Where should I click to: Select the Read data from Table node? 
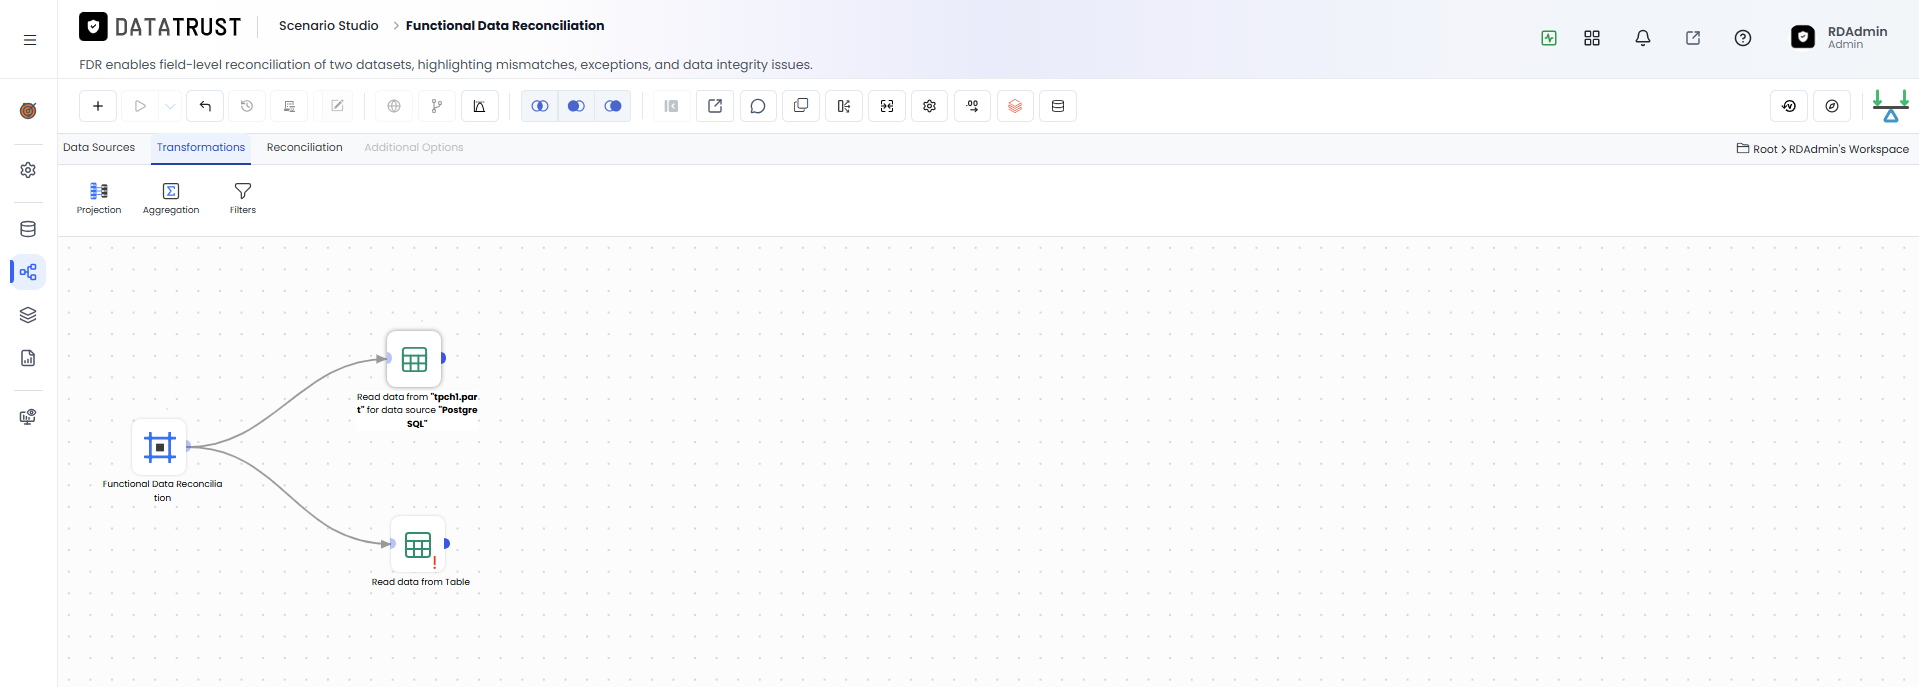point(418,545)
